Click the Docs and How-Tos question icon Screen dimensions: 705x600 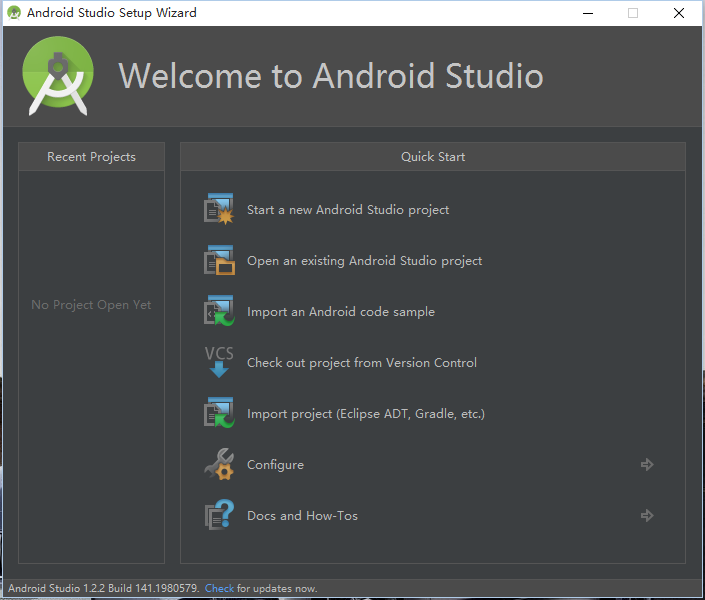(x=218, y=515)
